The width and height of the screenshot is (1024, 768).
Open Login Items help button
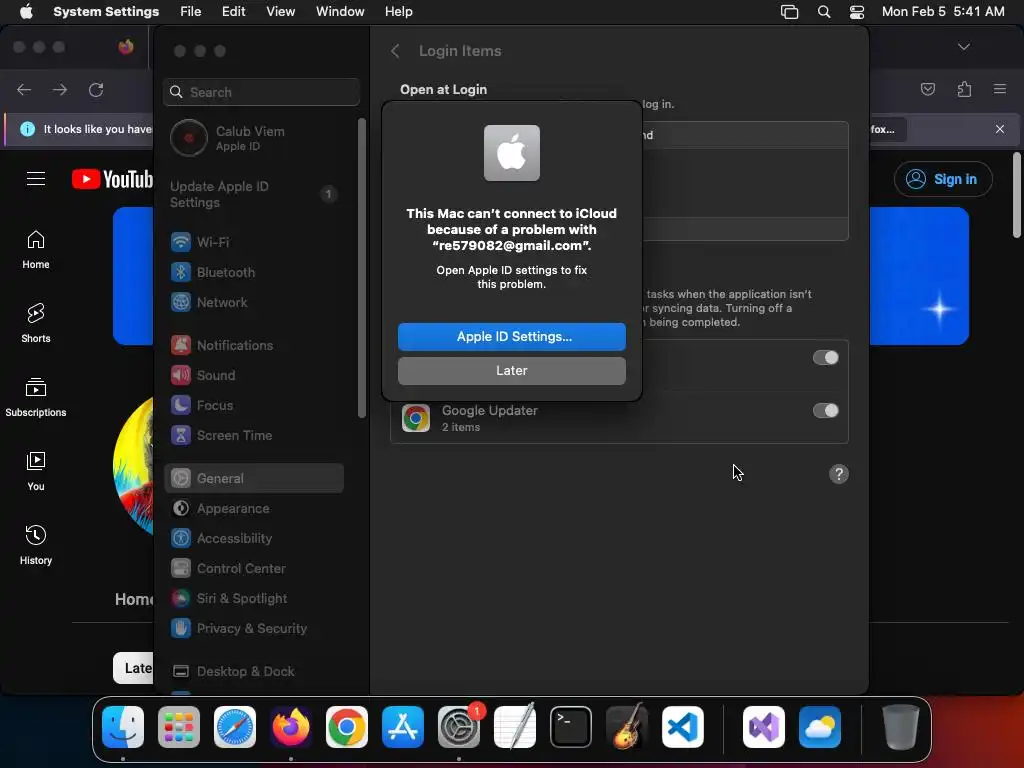click(x=839, y=474)
